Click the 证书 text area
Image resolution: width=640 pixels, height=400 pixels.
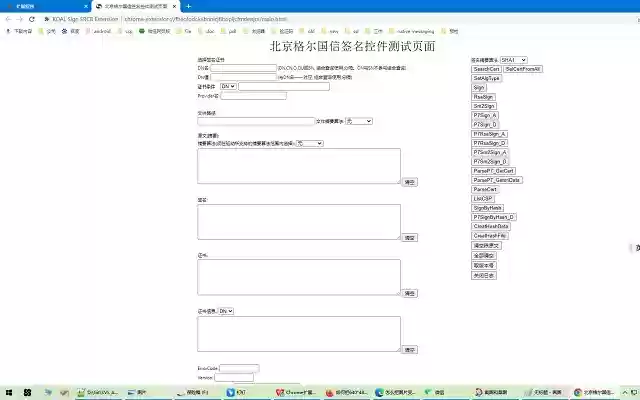point(299,277)
